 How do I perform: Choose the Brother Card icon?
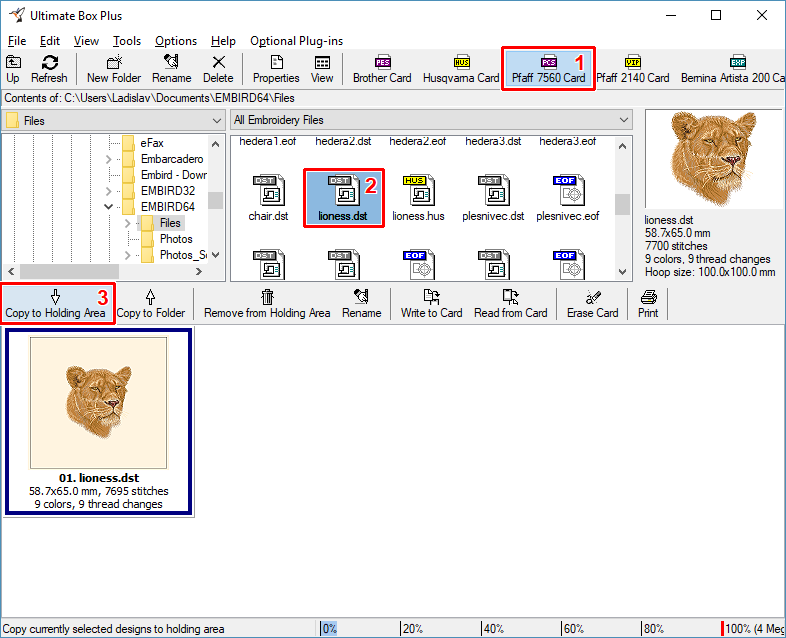[x=382, y=69]
